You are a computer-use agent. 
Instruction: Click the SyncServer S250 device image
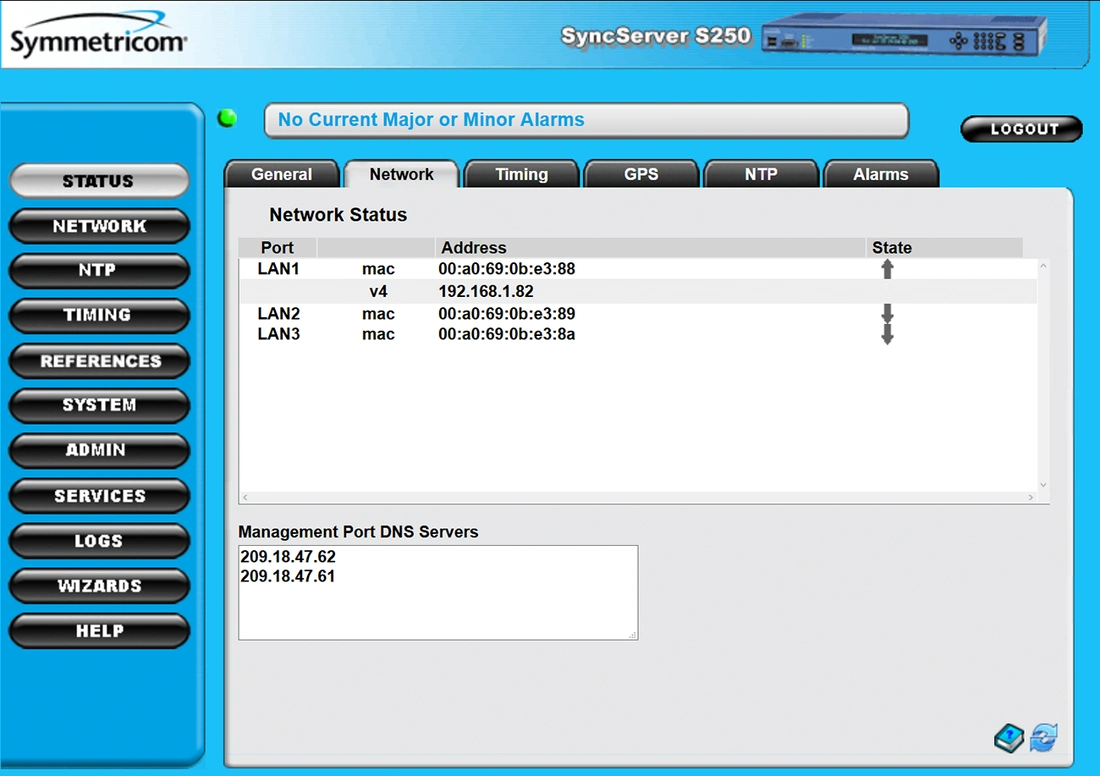[x=904, y=34]
